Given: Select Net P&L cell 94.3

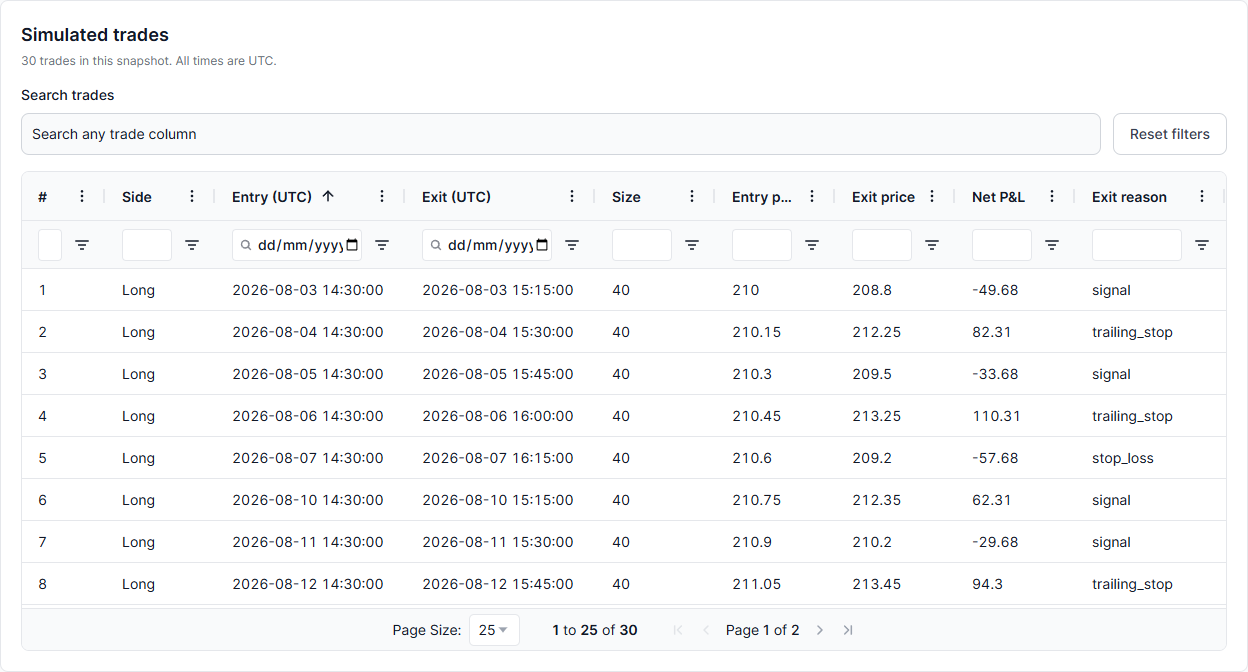Looking at the screenshot, I should (1015, 584).
